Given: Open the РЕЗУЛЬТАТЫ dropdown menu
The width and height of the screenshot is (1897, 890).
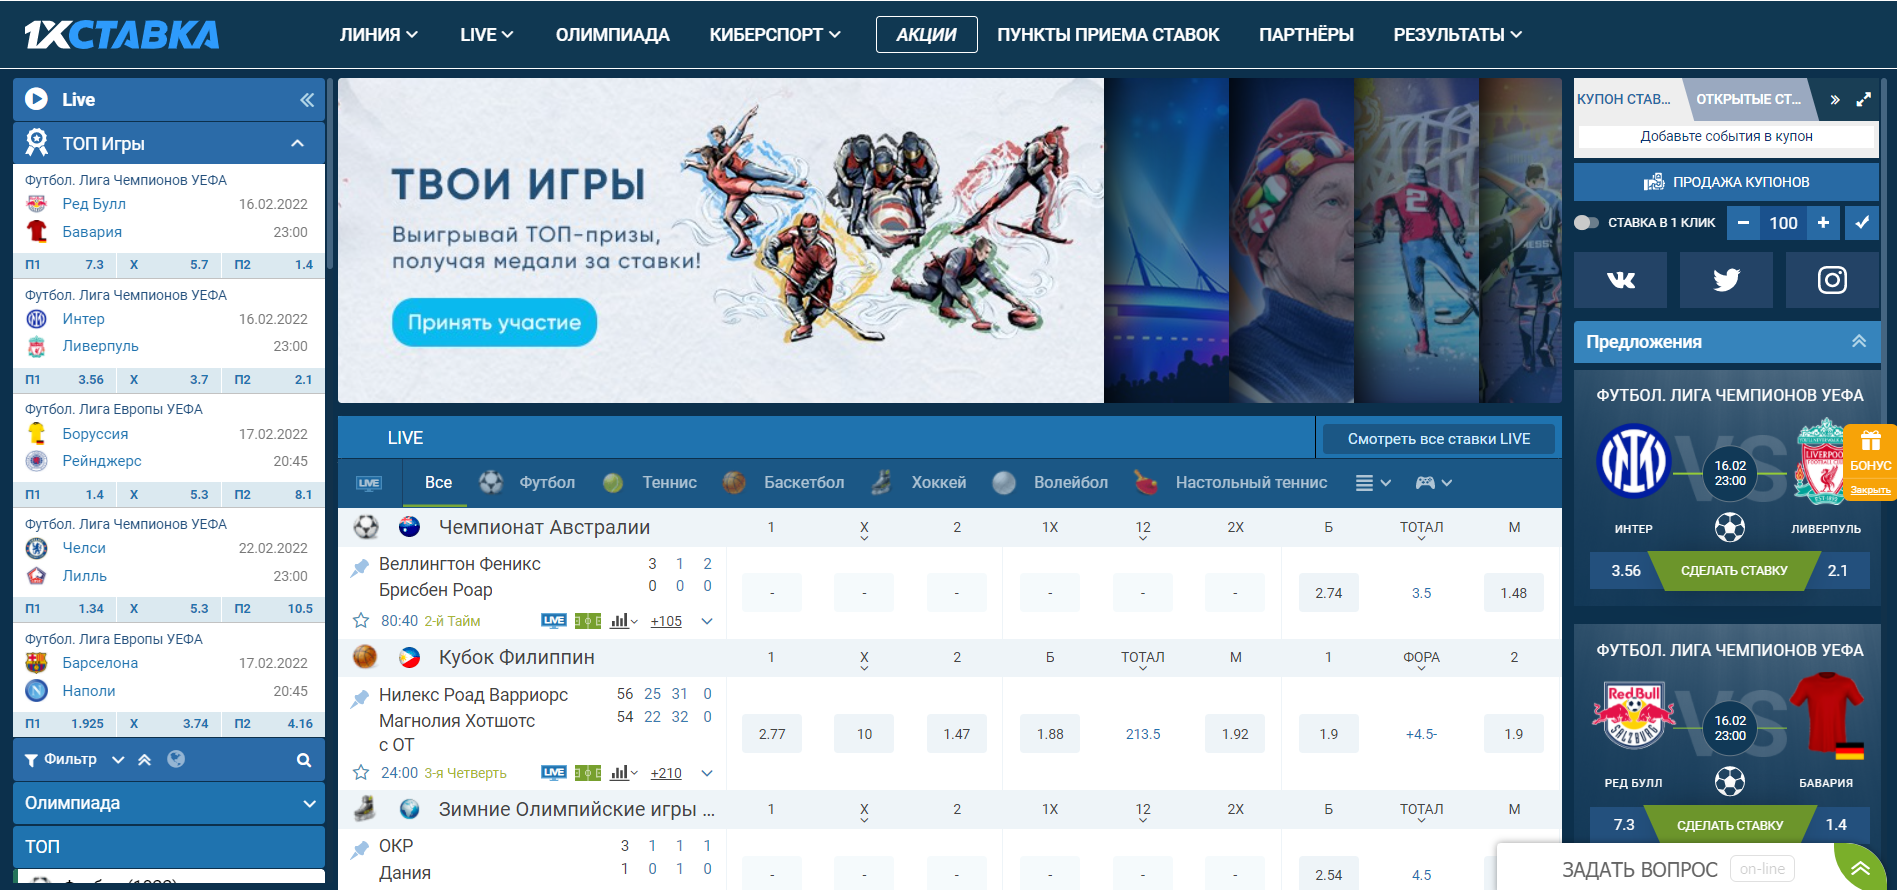Looking at the screenshot, I should point(1457,34).
